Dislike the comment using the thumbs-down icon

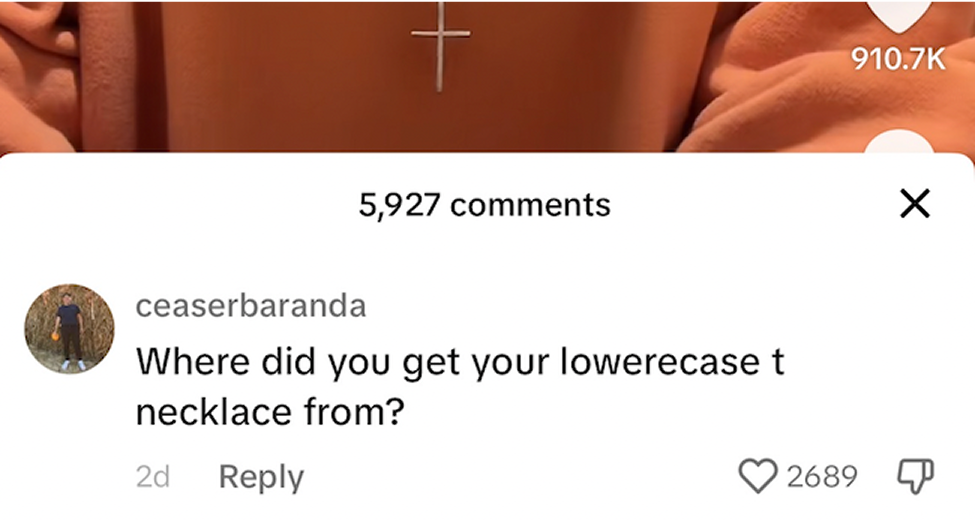point(915,476)
